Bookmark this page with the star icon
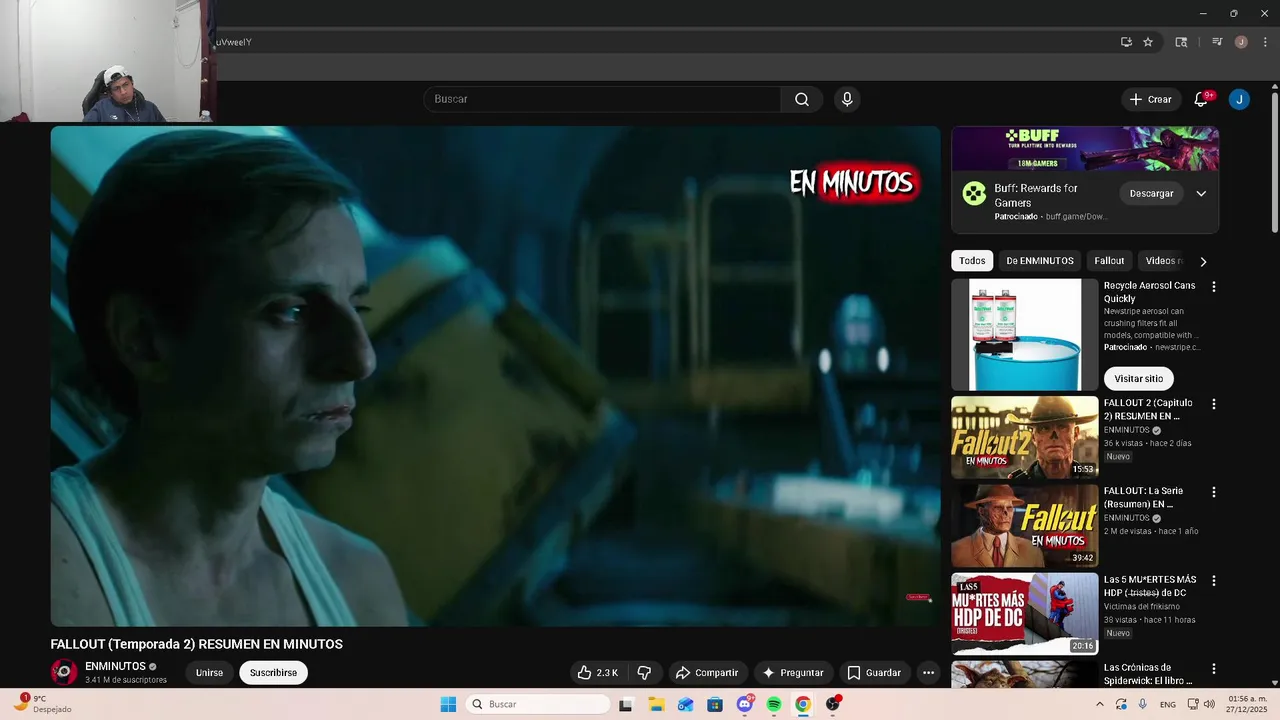 tap(1148, 42)
